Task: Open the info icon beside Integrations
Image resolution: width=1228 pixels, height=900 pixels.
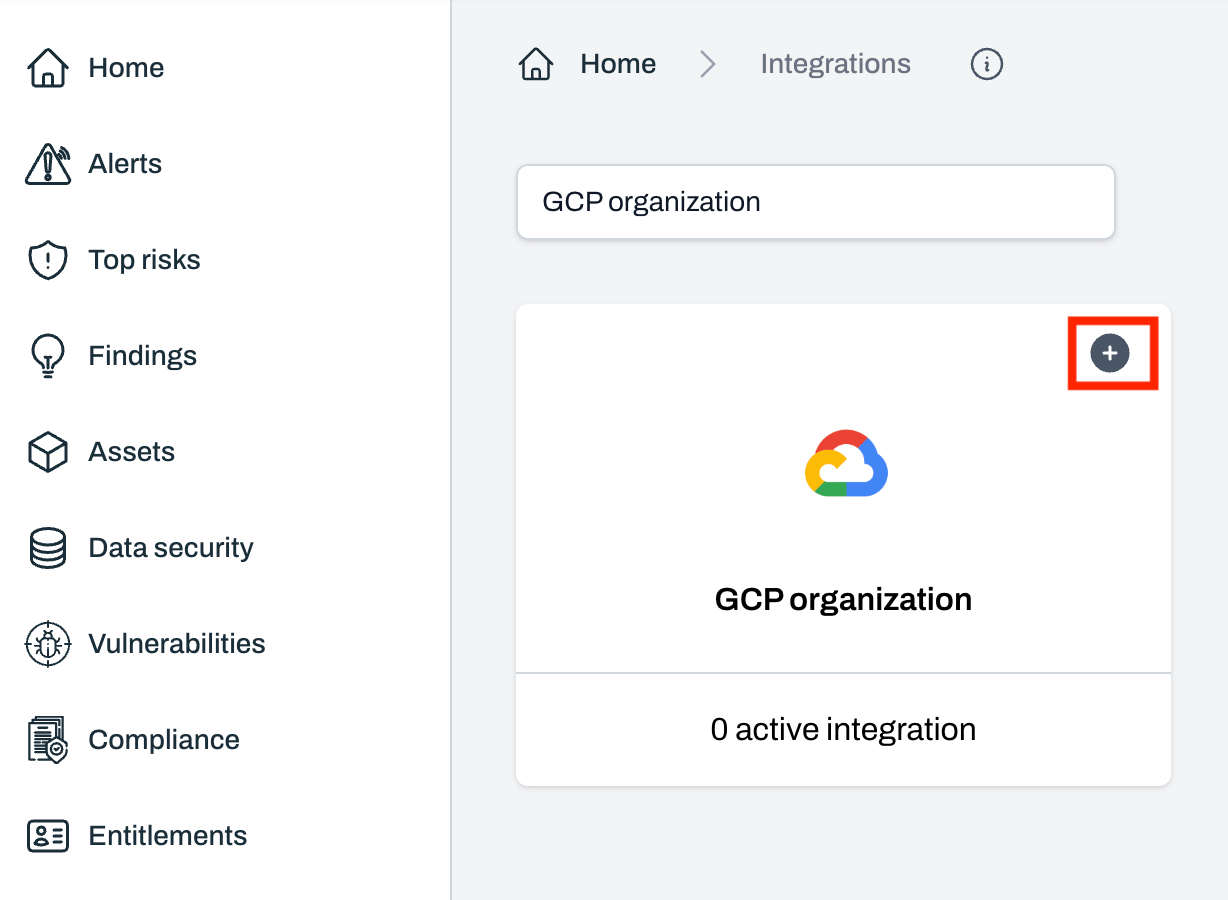Action: (x=987, y=64)
